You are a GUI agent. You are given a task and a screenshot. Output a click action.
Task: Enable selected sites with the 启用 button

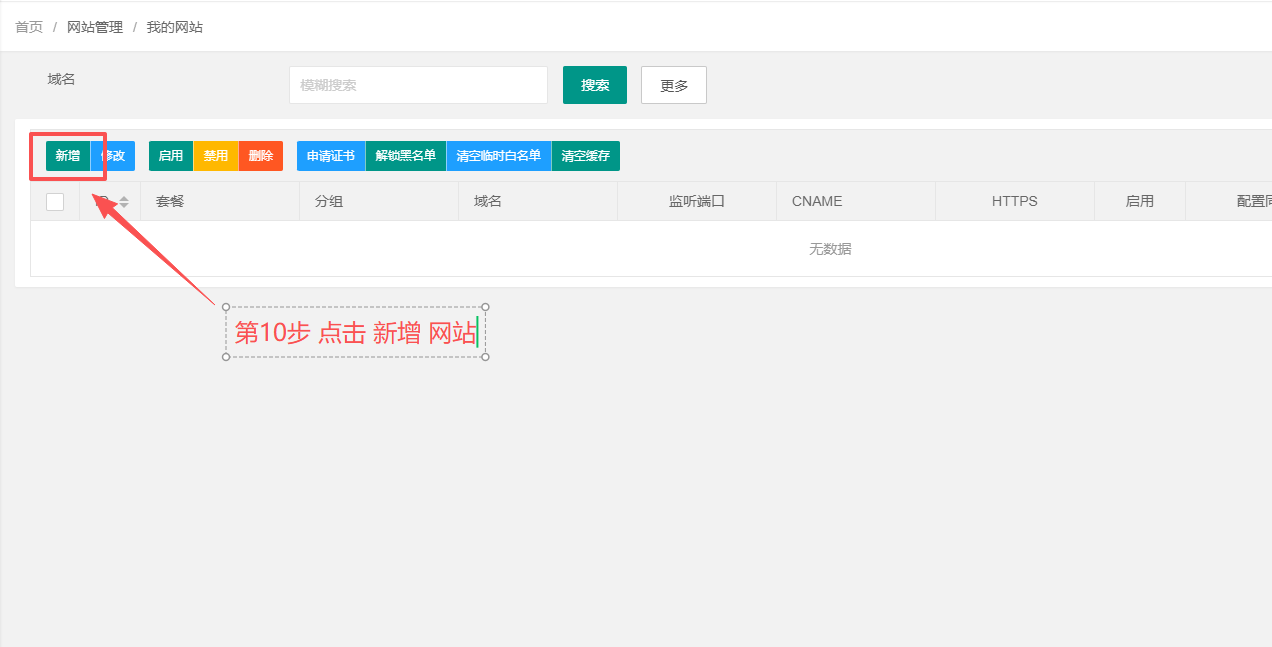[171, 156]
